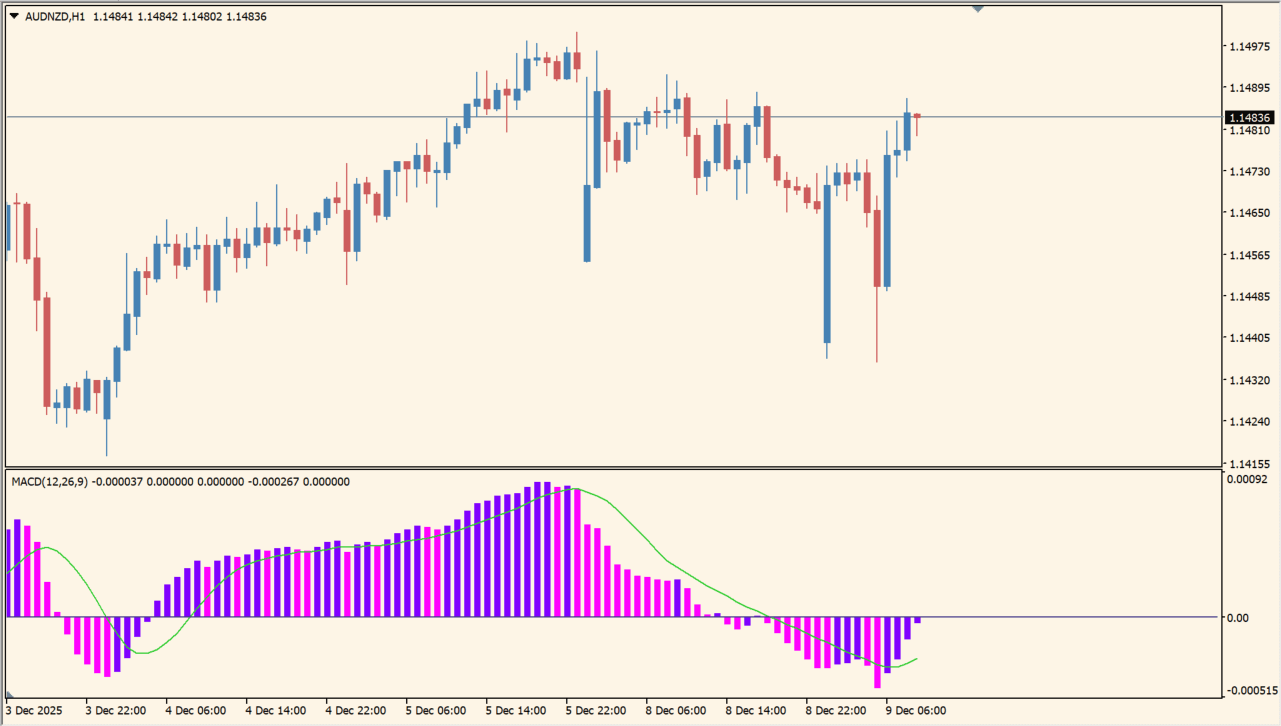Click the horizontal blue price line

(400, 117)
